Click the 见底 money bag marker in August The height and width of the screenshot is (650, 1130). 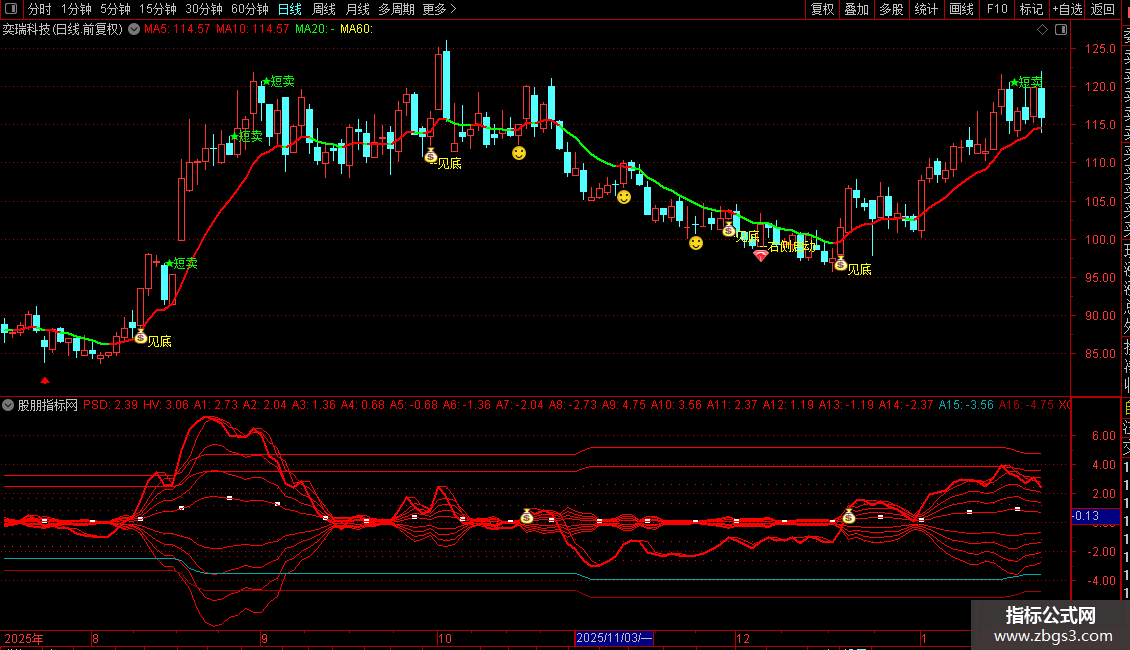pyautogui.click(x=141, y=337)
